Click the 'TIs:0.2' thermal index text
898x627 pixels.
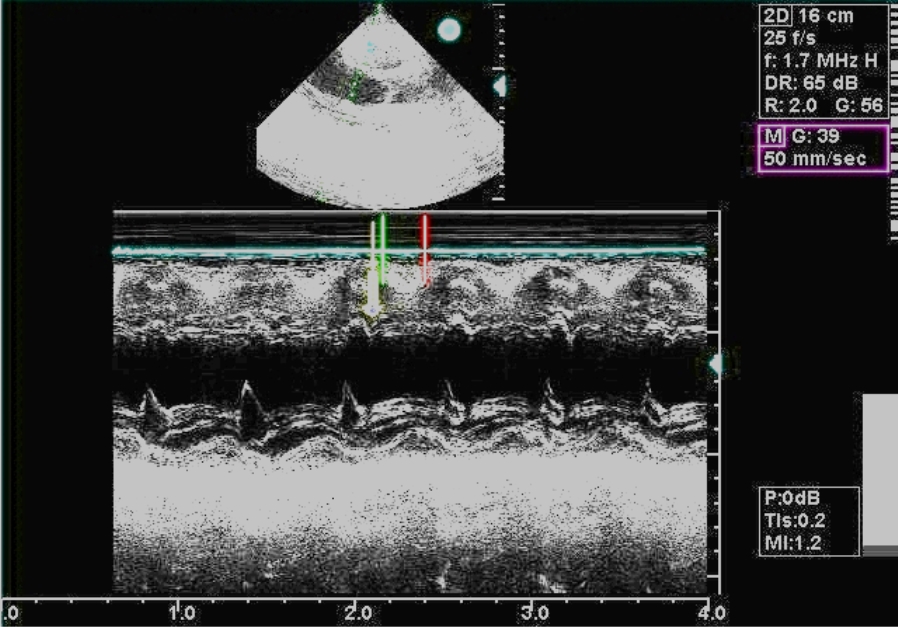(795, 520)
